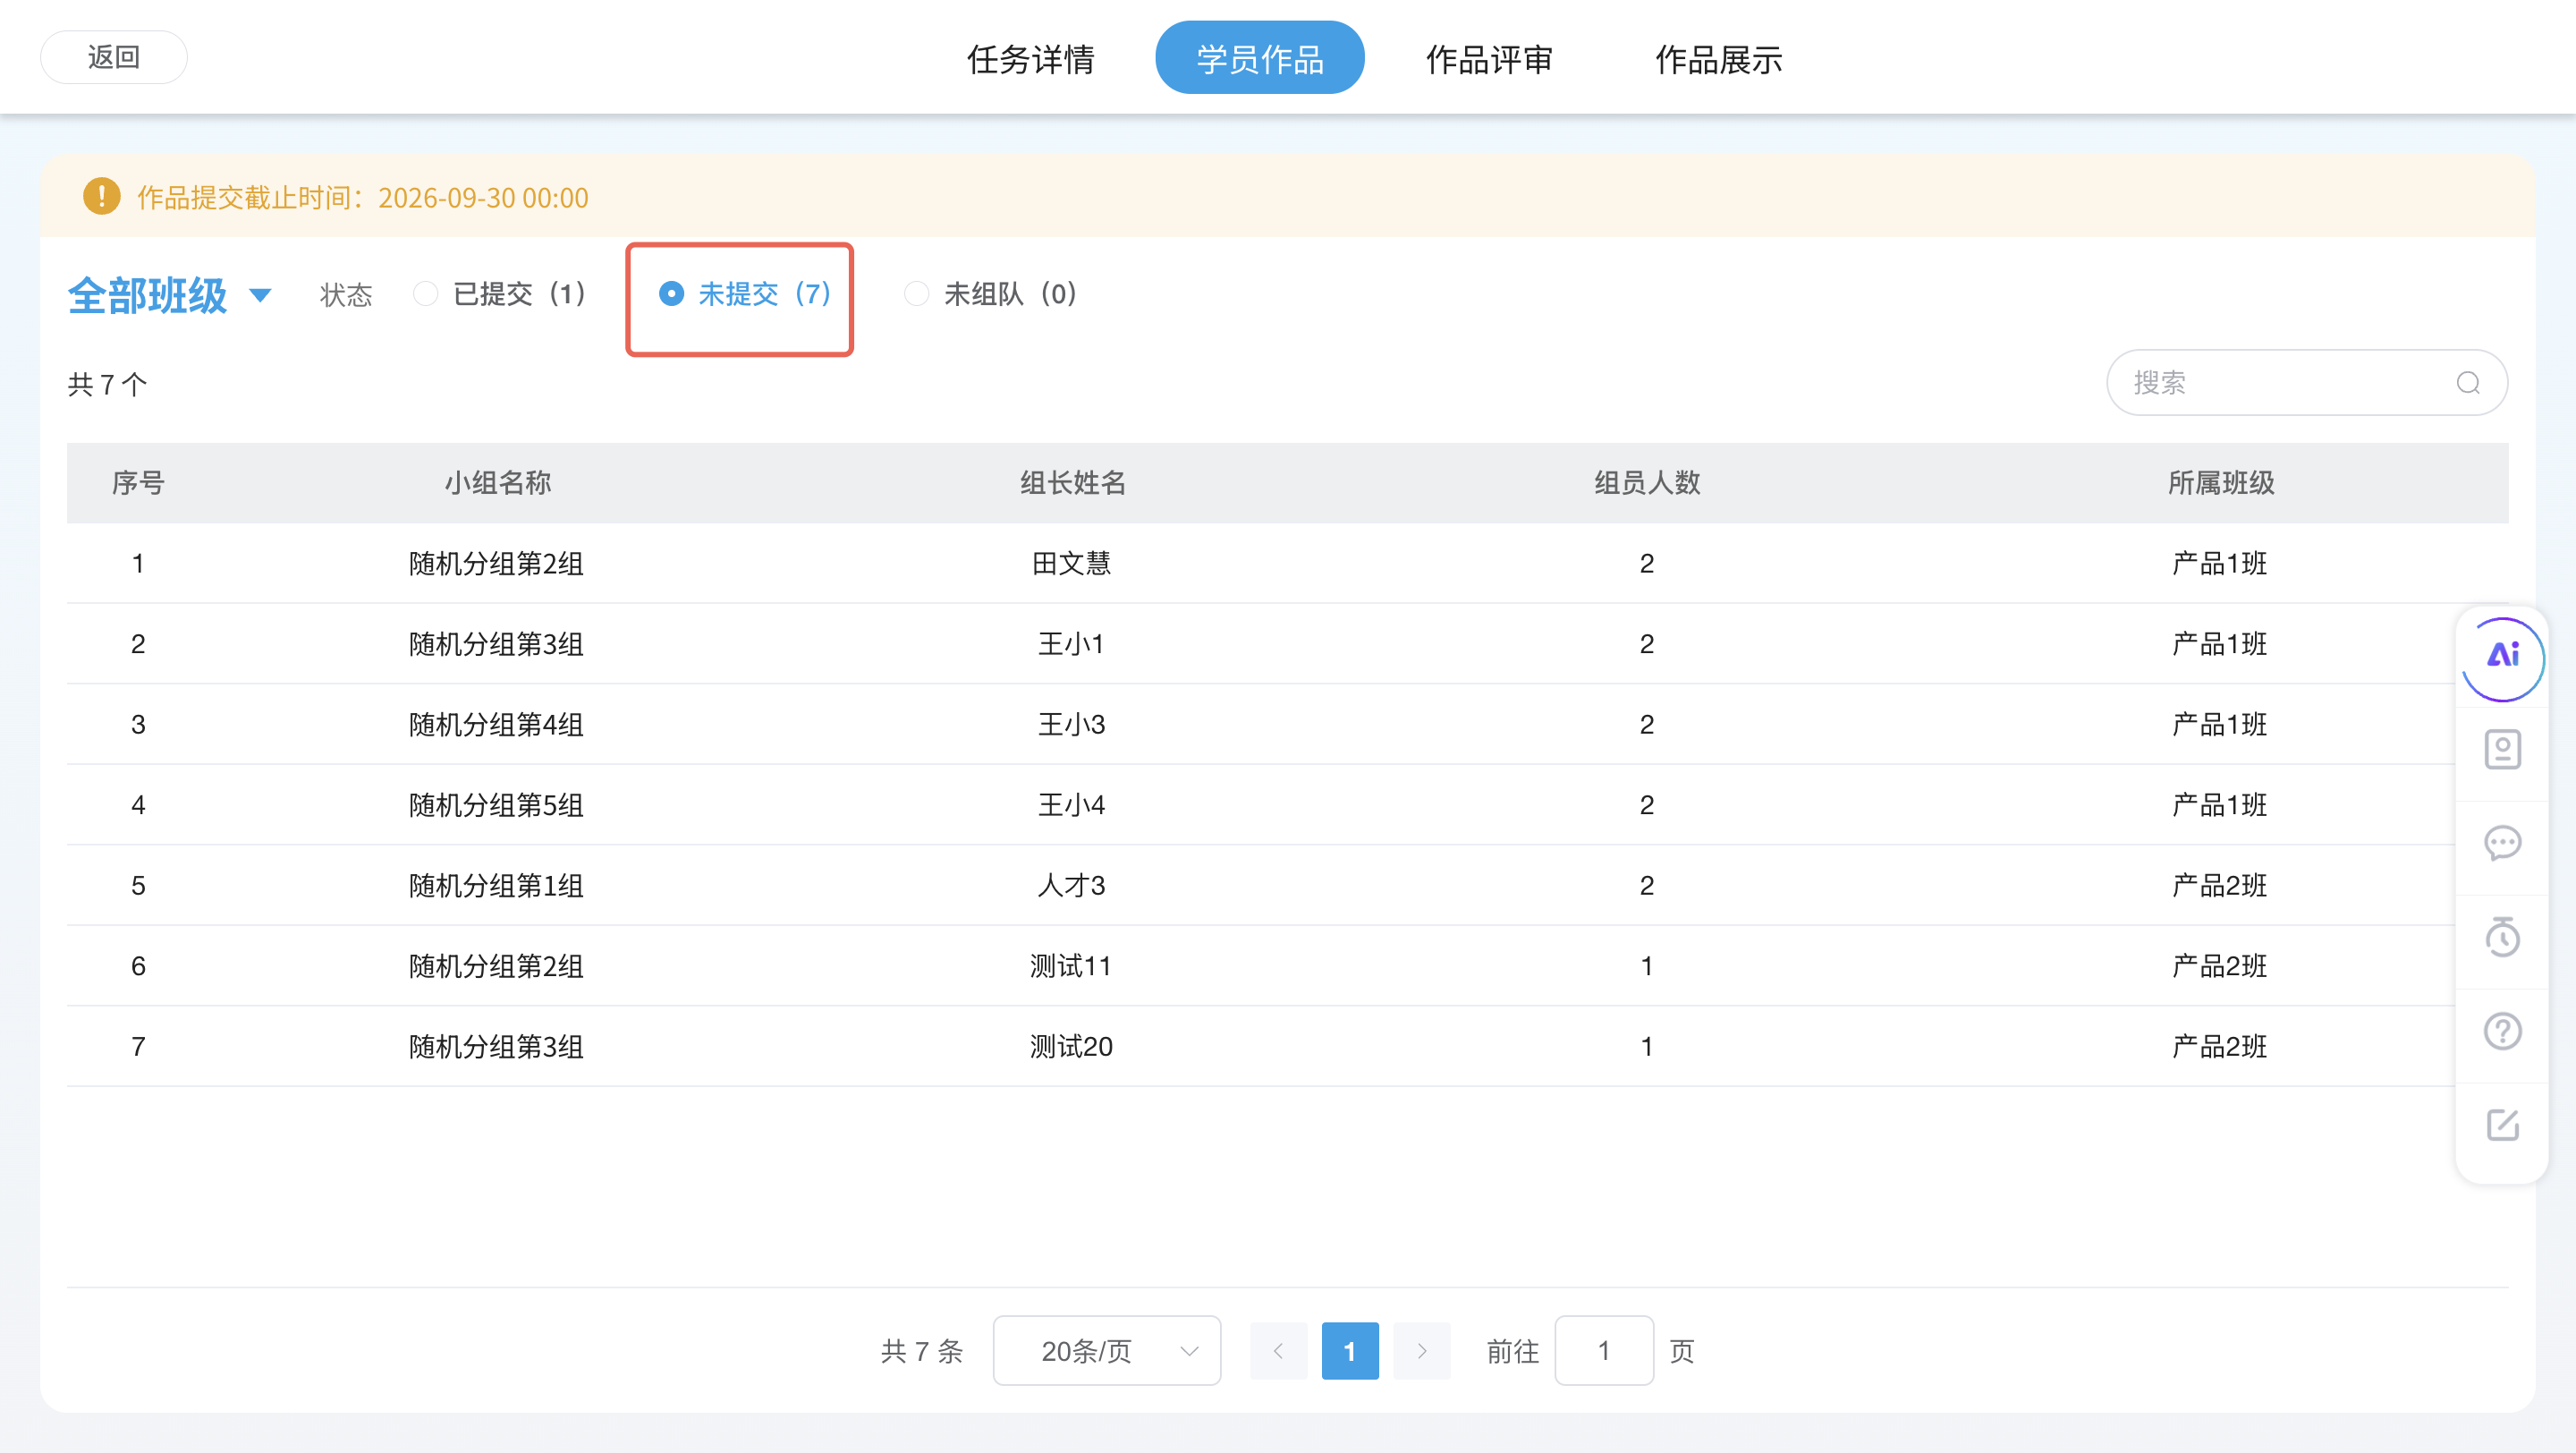
Task: Expand the 全部班级 class dropdown
Action: (169, 295)
